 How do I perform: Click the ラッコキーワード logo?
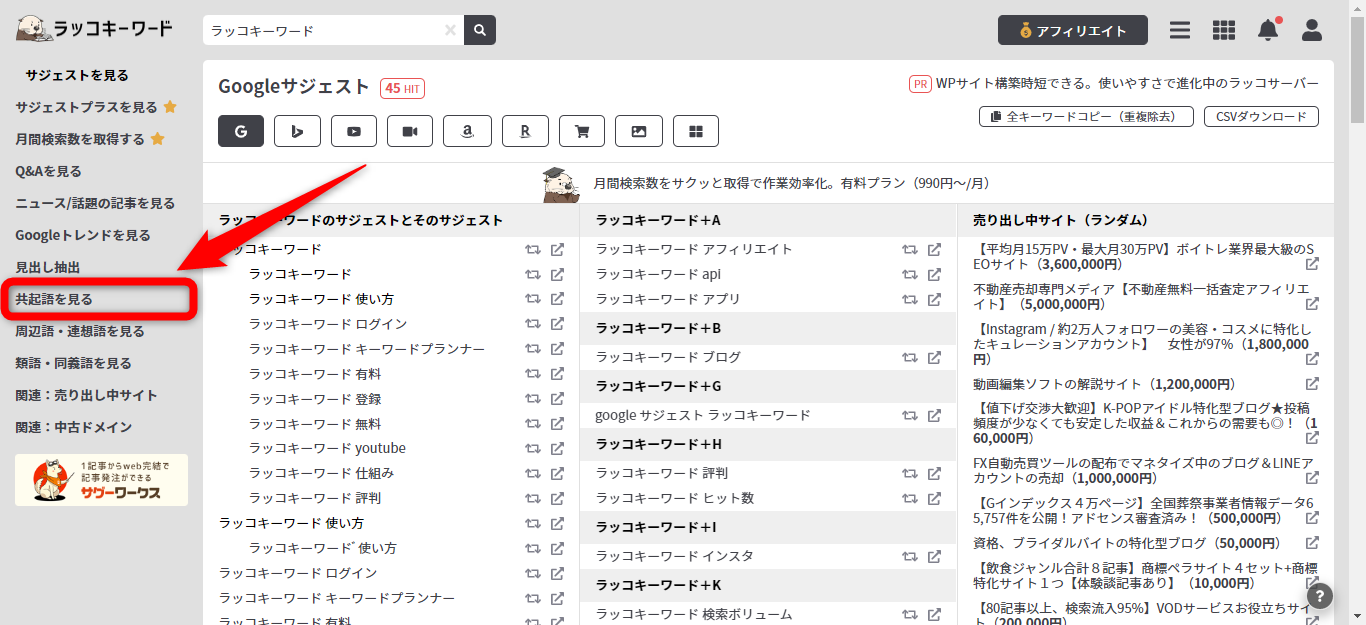coord(94,29)
